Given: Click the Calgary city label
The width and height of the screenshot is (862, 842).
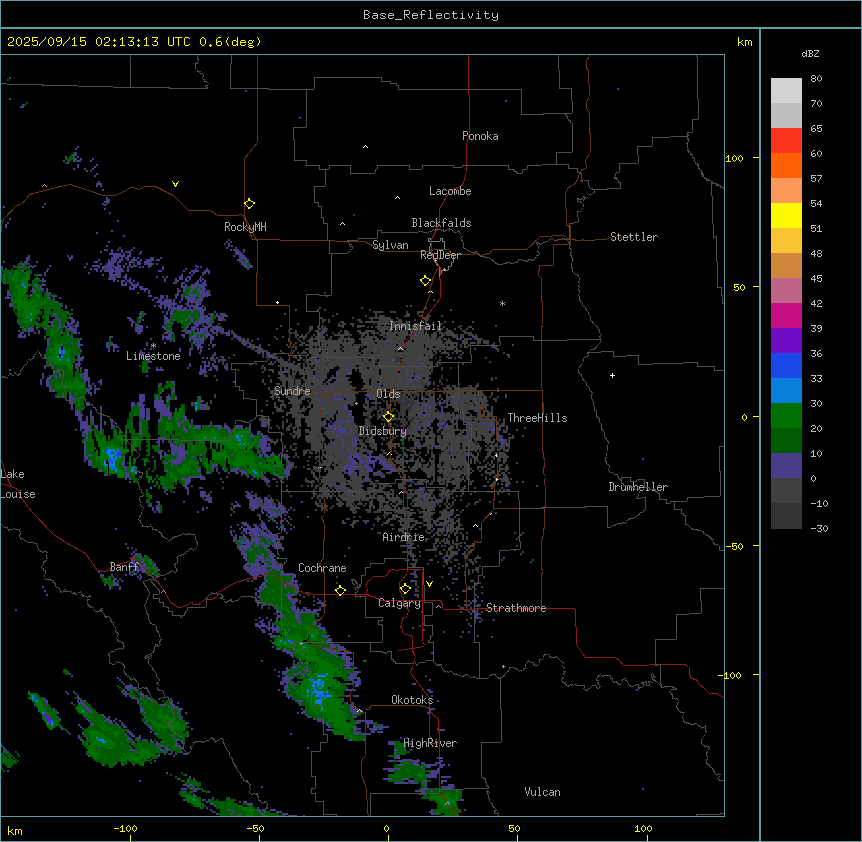Looking at the screenshot, I should point(400,603).
